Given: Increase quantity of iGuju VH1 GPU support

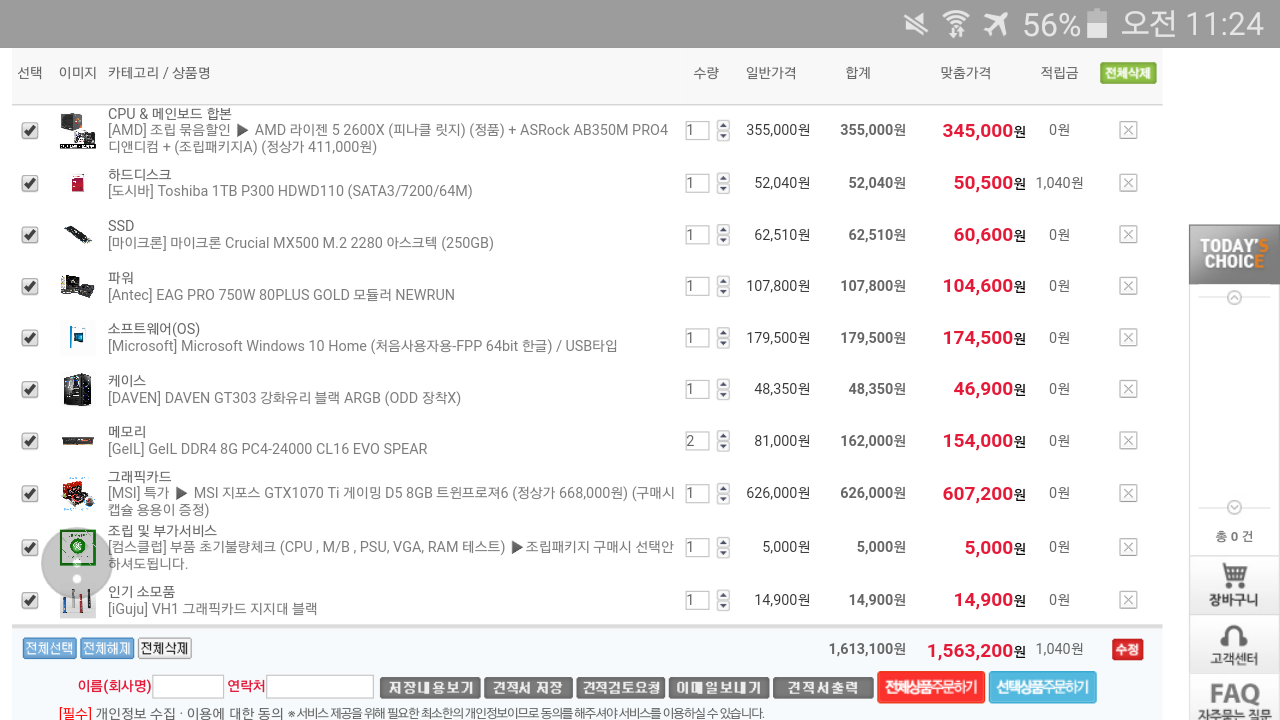Looking at the screenshot, I should click(x=723, y=595).
